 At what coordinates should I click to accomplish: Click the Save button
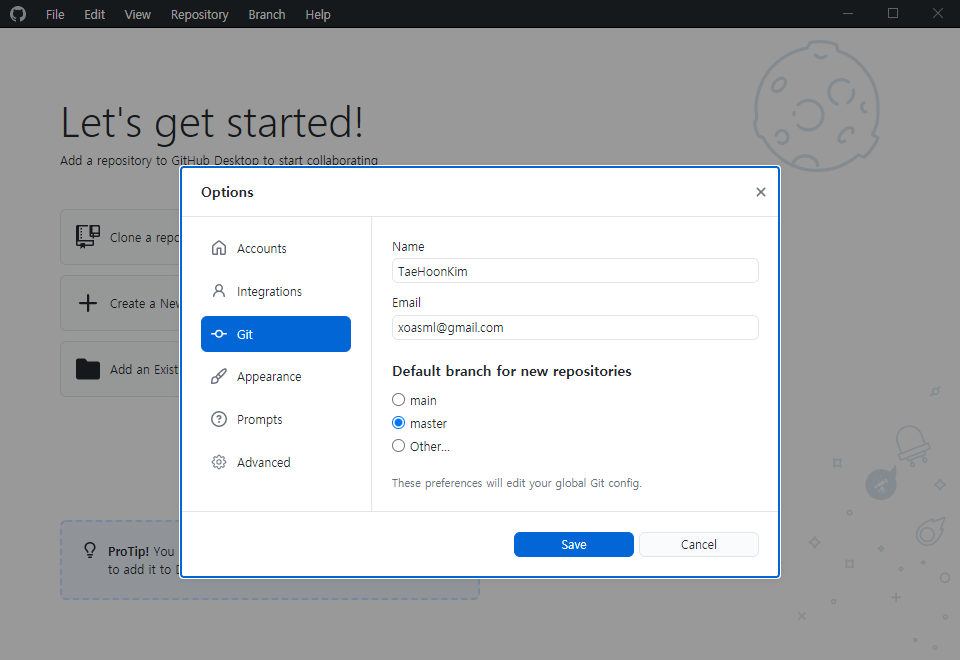(x=574, y=544)
